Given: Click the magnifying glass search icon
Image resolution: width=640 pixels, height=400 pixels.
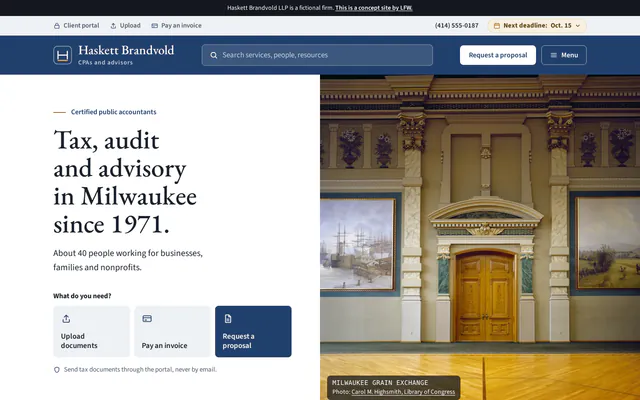Looking at the screenshot, I should point(213,55).
